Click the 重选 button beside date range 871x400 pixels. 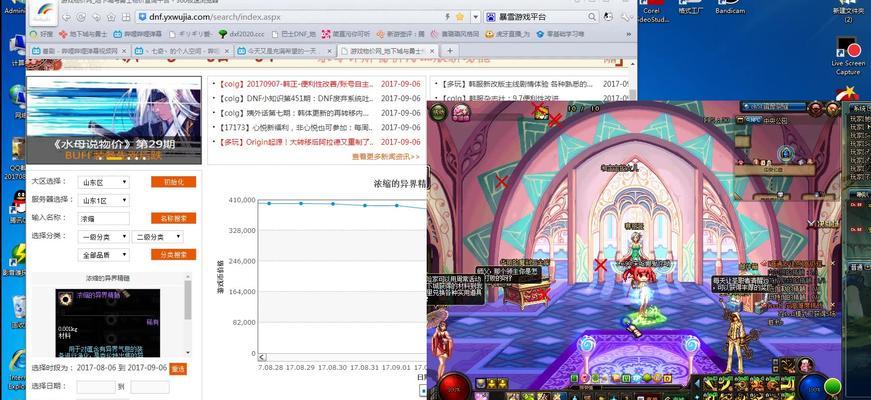(178, 369)
